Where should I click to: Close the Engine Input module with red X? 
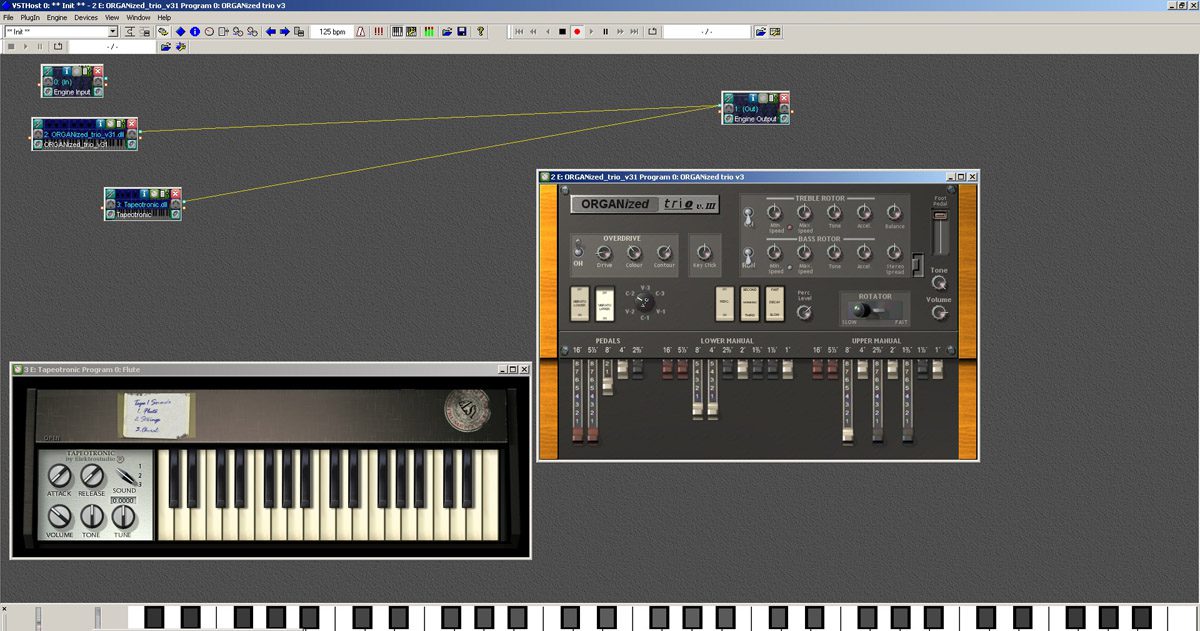point(98,71)
